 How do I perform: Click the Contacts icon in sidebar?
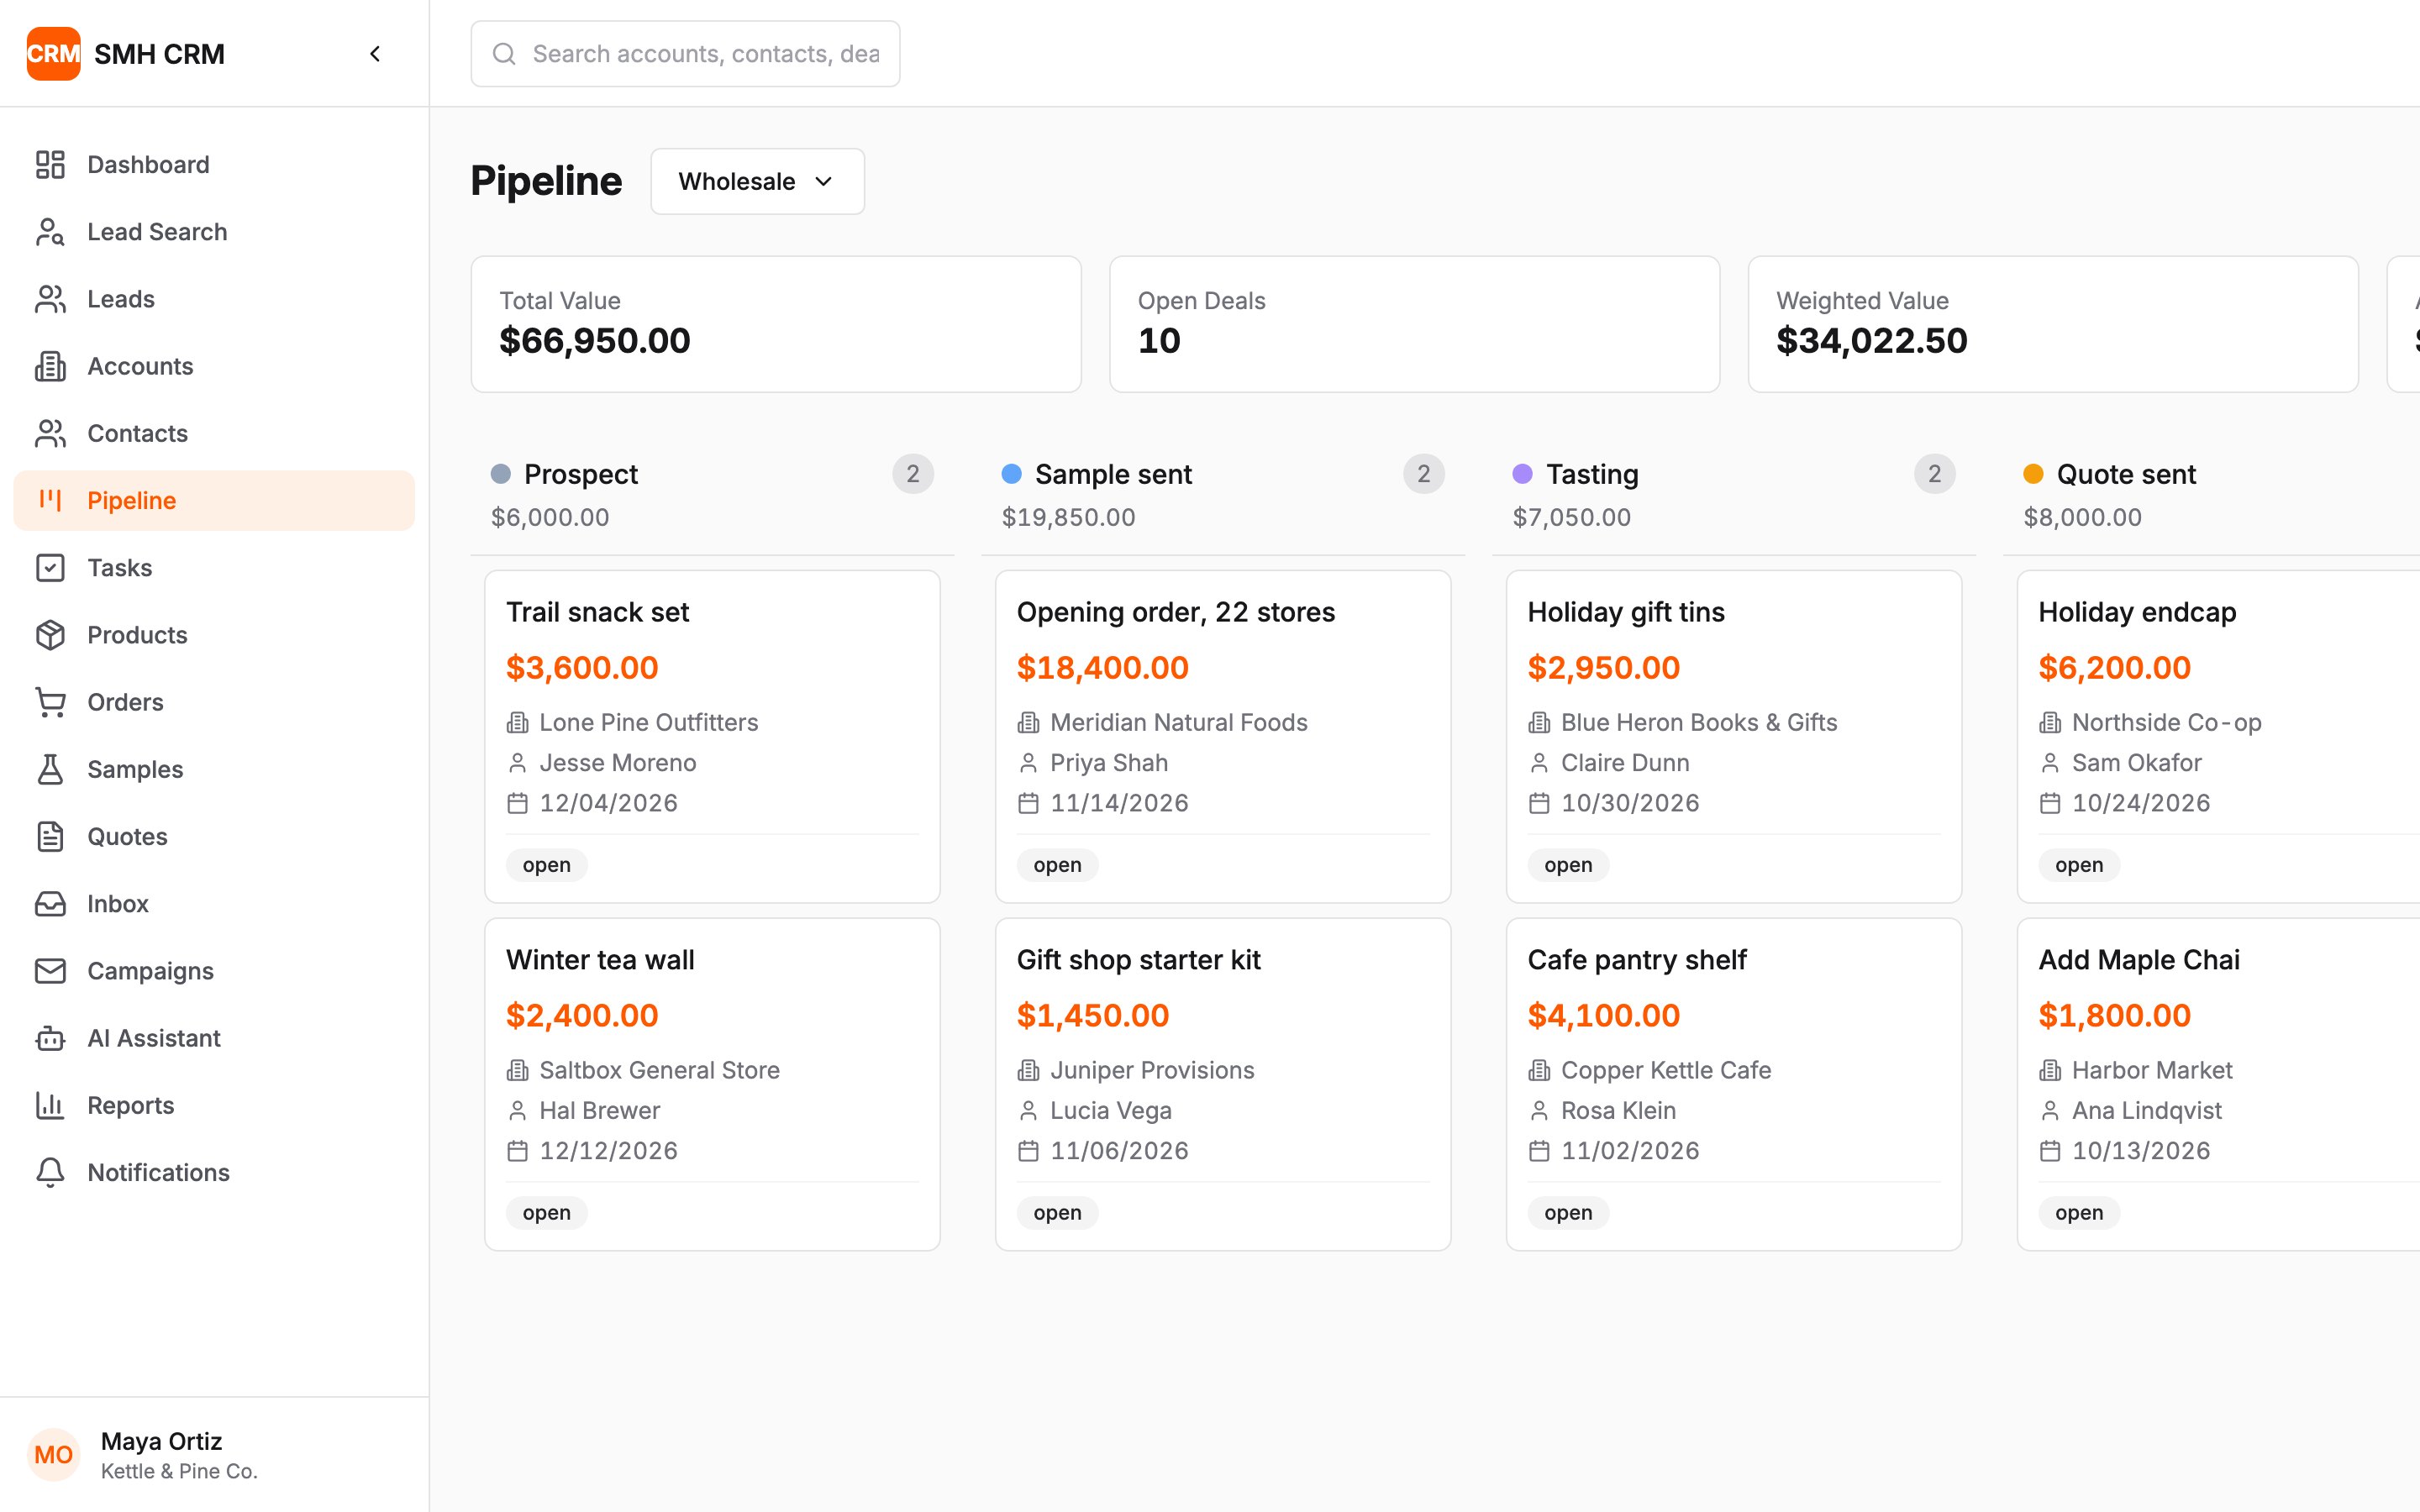[50, 433]
